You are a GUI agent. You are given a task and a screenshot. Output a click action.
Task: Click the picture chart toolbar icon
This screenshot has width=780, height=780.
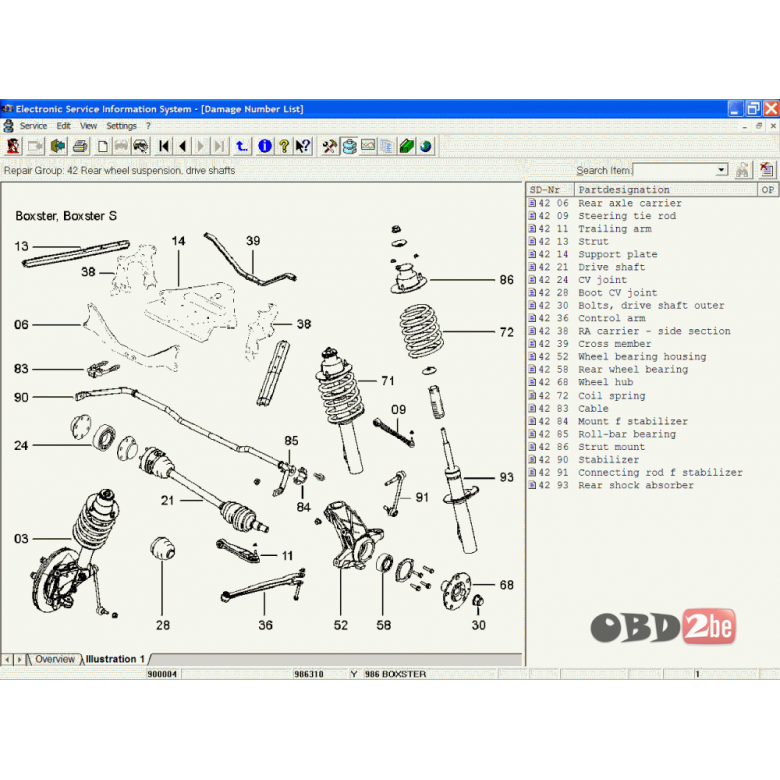tap(368, 146)
